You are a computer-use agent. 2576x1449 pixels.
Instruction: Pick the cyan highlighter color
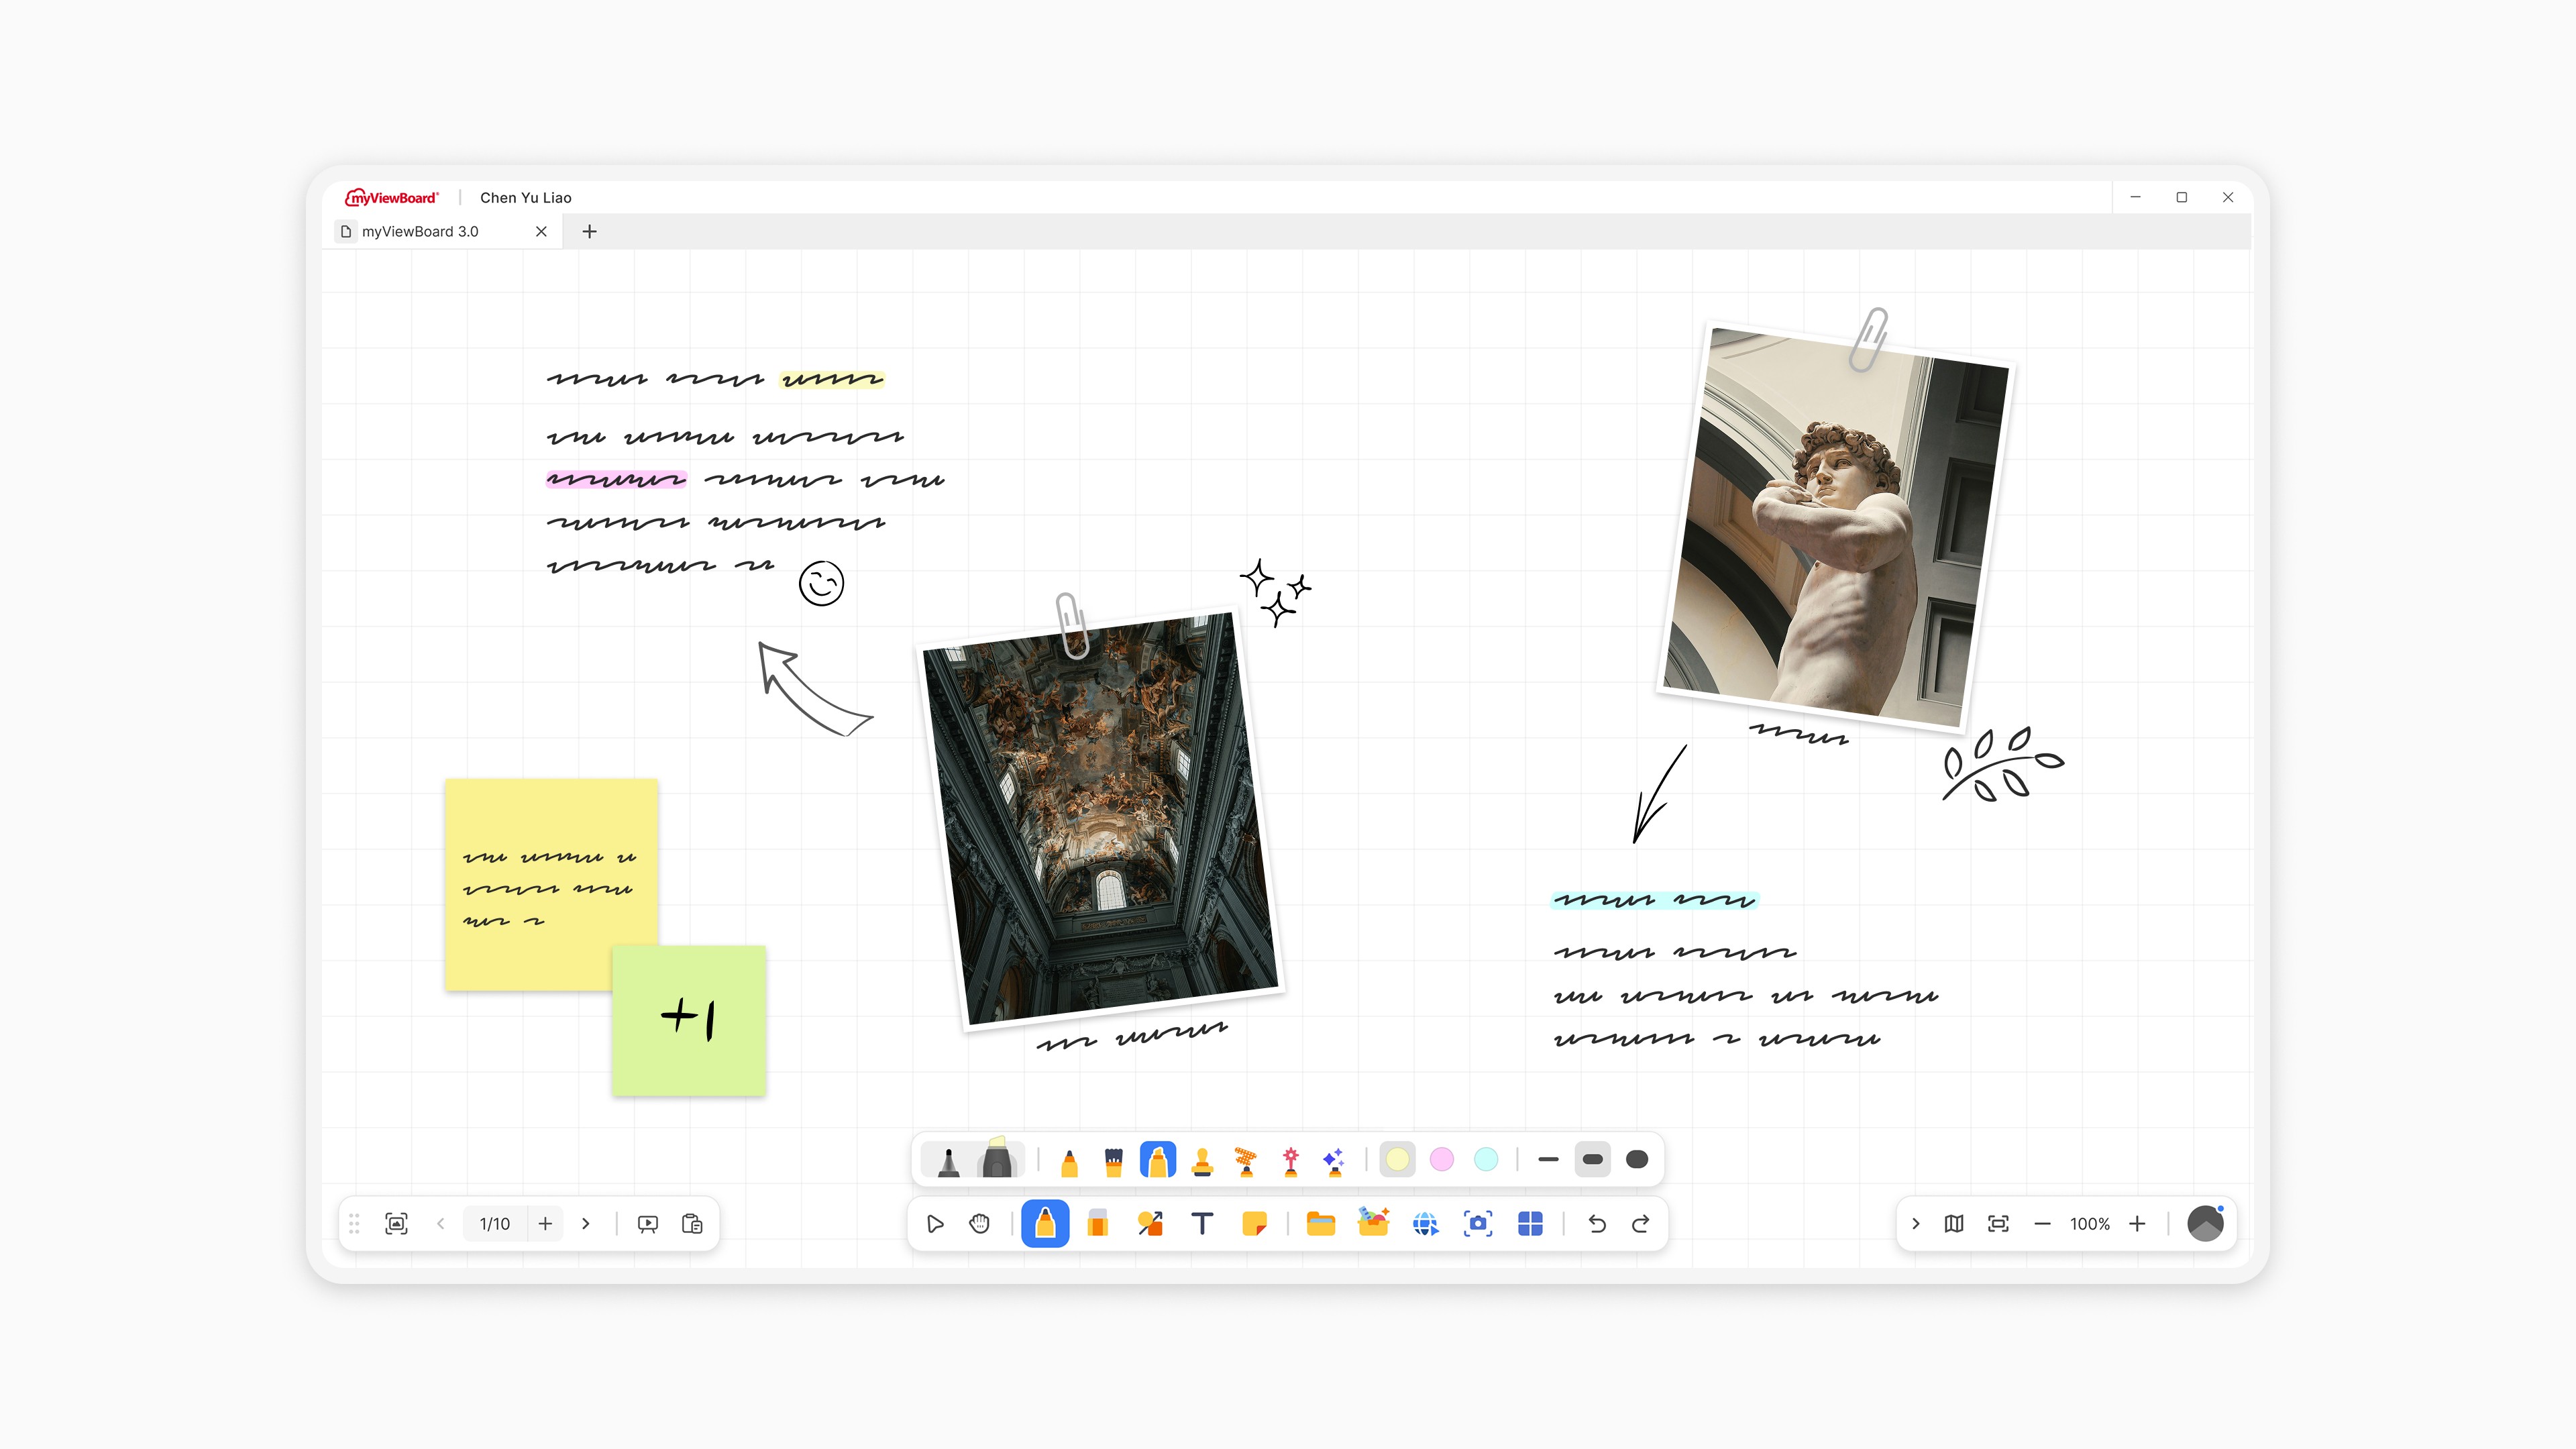tap(1486, 1159)
